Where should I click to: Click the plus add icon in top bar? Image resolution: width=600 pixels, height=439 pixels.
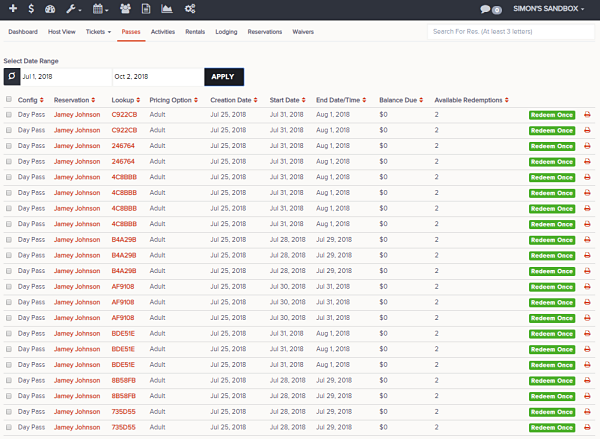point(13,8)
